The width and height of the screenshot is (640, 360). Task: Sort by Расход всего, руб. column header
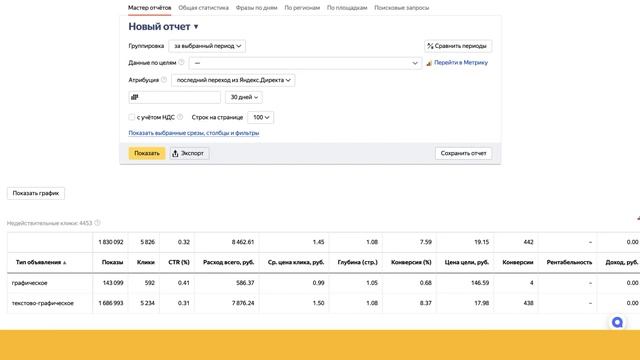click(229, 262)
